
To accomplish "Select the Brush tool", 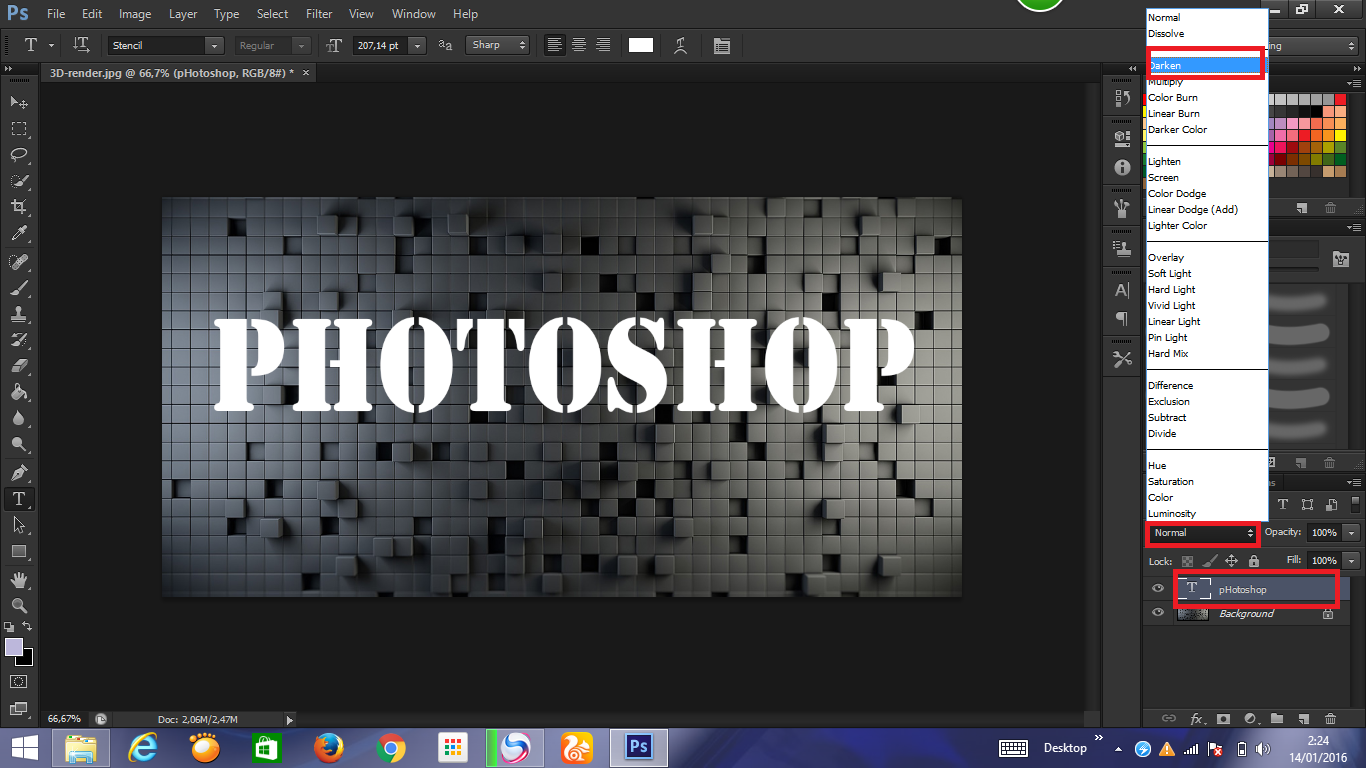I will click(19, 287).
